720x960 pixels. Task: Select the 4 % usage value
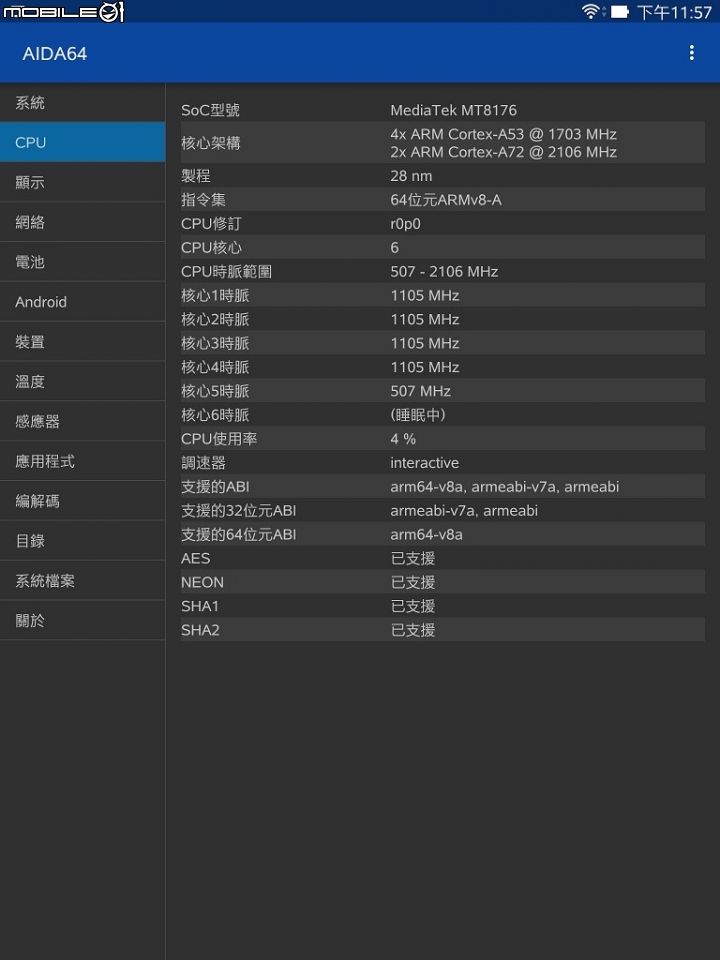(x=403, y=438)
